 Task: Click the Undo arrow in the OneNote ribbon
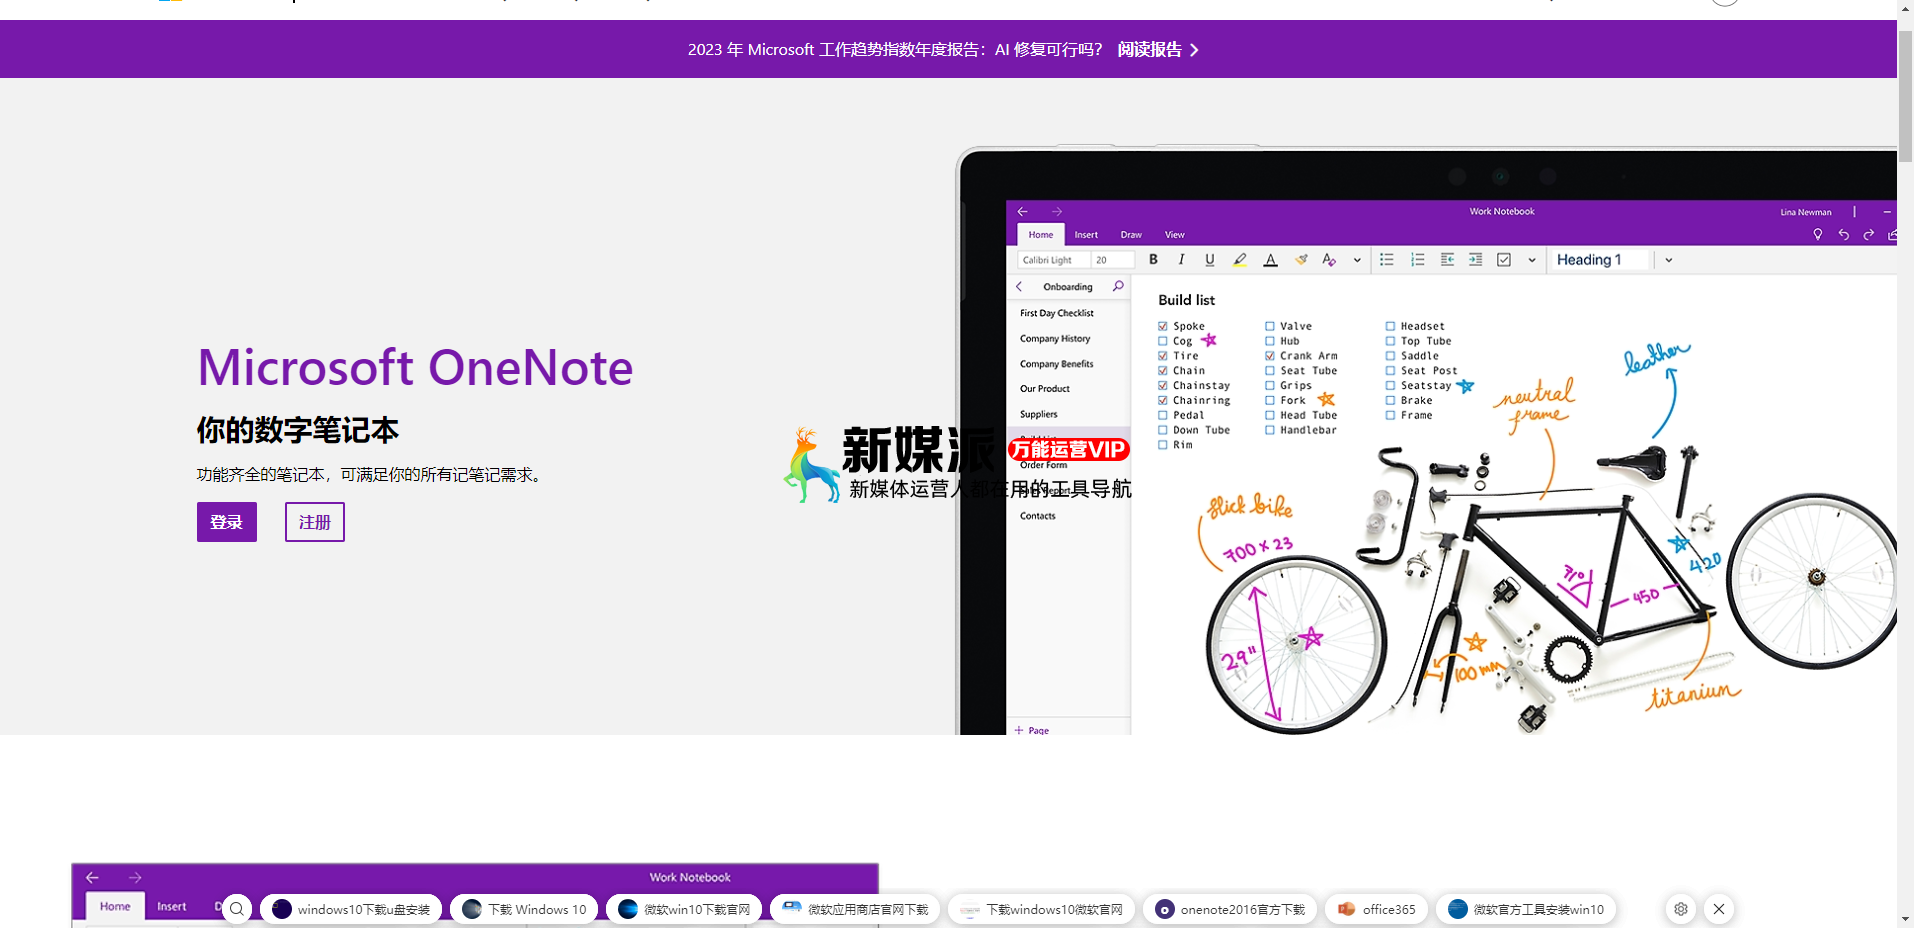[1843, 234]
